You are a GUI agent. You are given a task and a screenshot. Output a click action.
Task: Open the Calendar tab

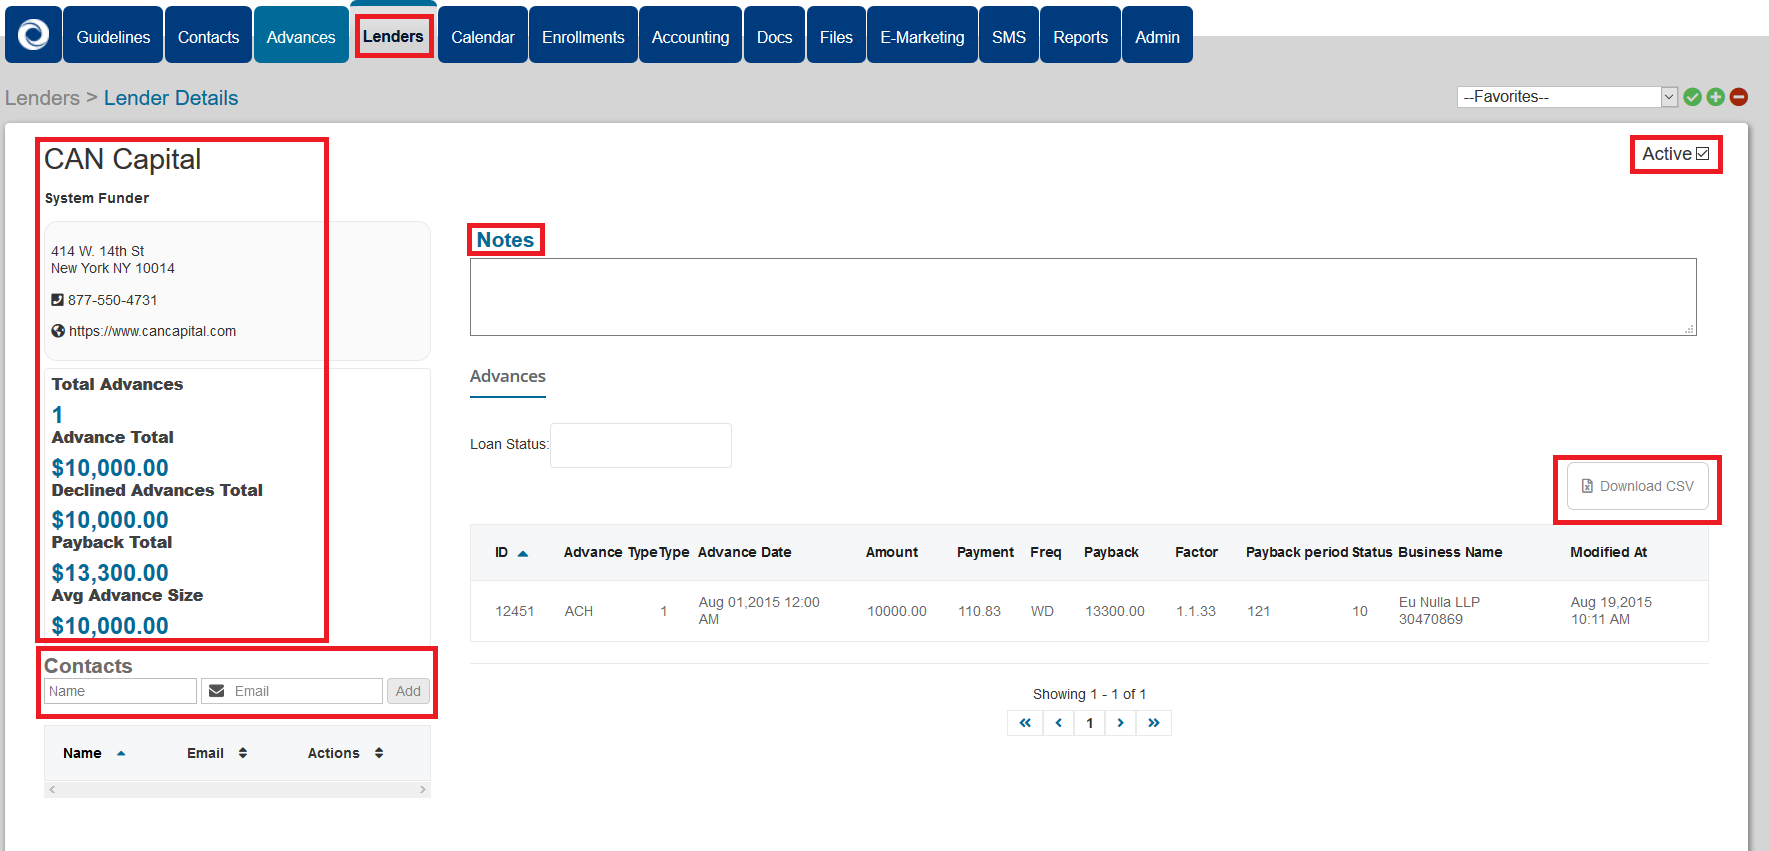pos(483,36)
